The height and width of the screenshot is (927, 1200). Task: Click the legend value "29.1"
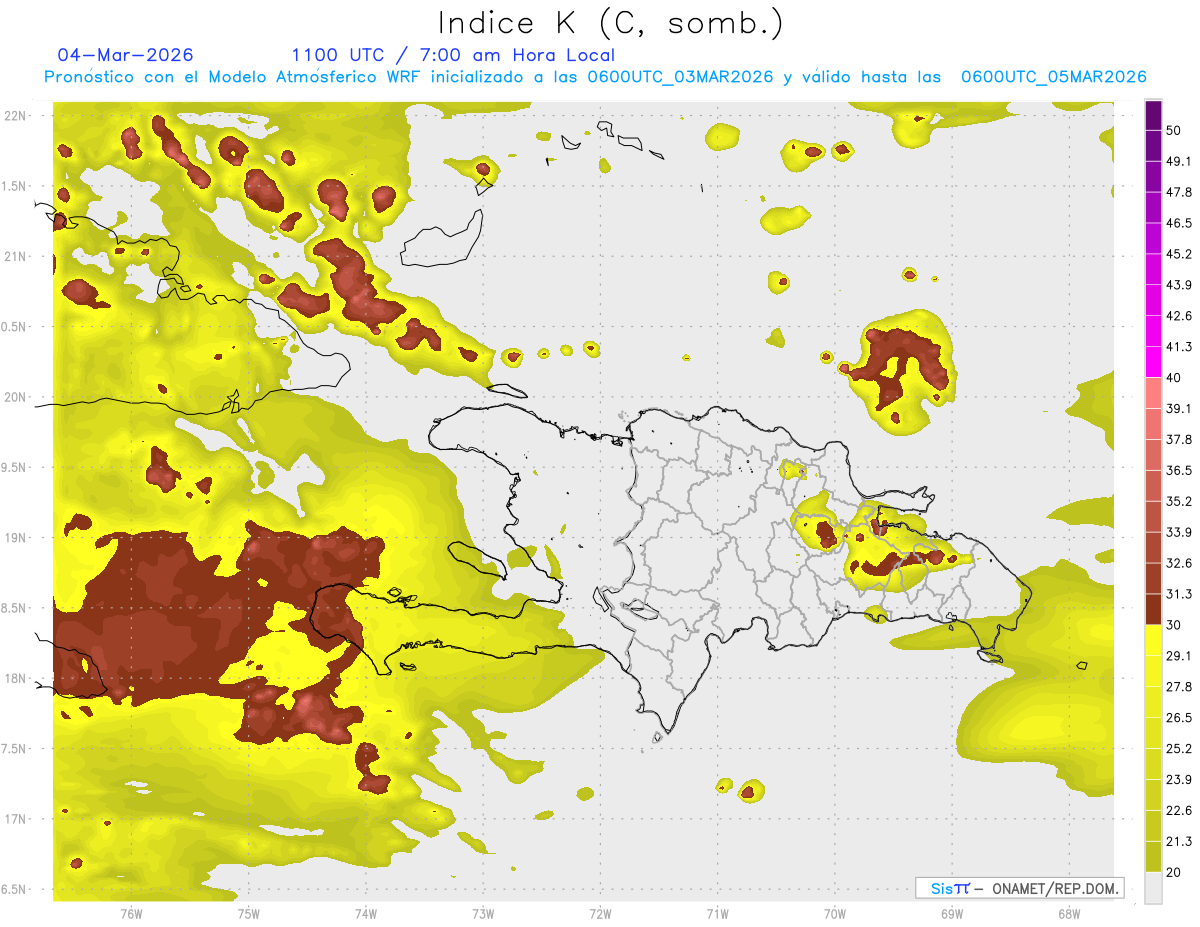[x=1179, y=656]
